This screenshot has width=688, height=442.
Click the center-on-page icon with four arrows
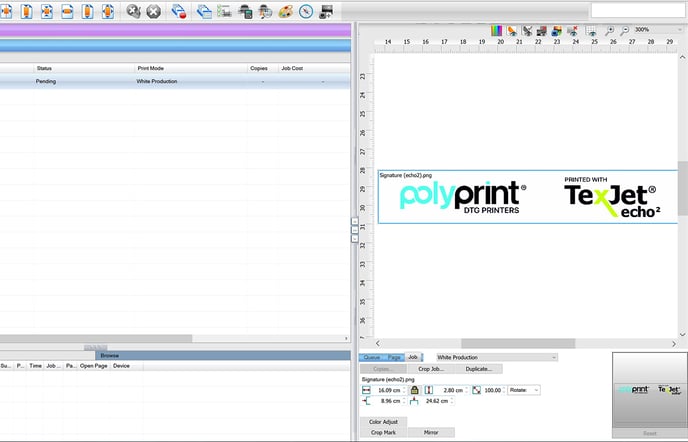coord(47,12)
